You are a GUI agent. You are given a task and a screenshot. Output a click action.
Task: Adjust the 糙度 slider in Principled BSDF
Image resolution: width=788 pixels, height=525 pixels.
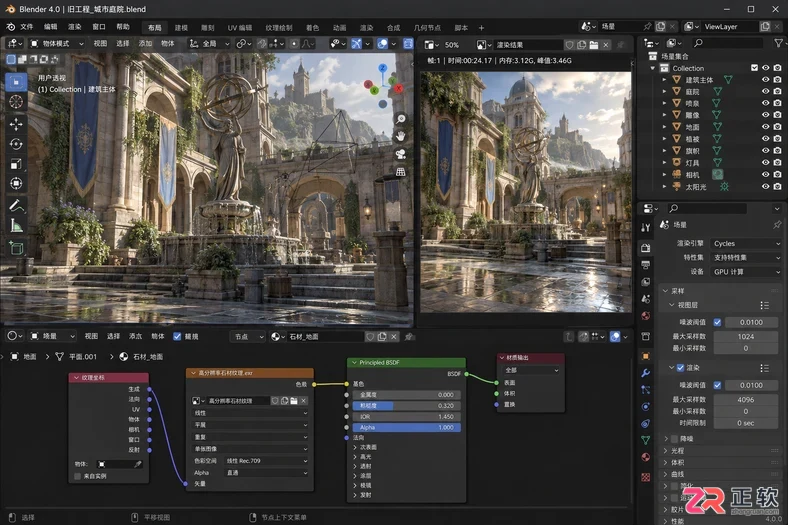pos(406,405)
